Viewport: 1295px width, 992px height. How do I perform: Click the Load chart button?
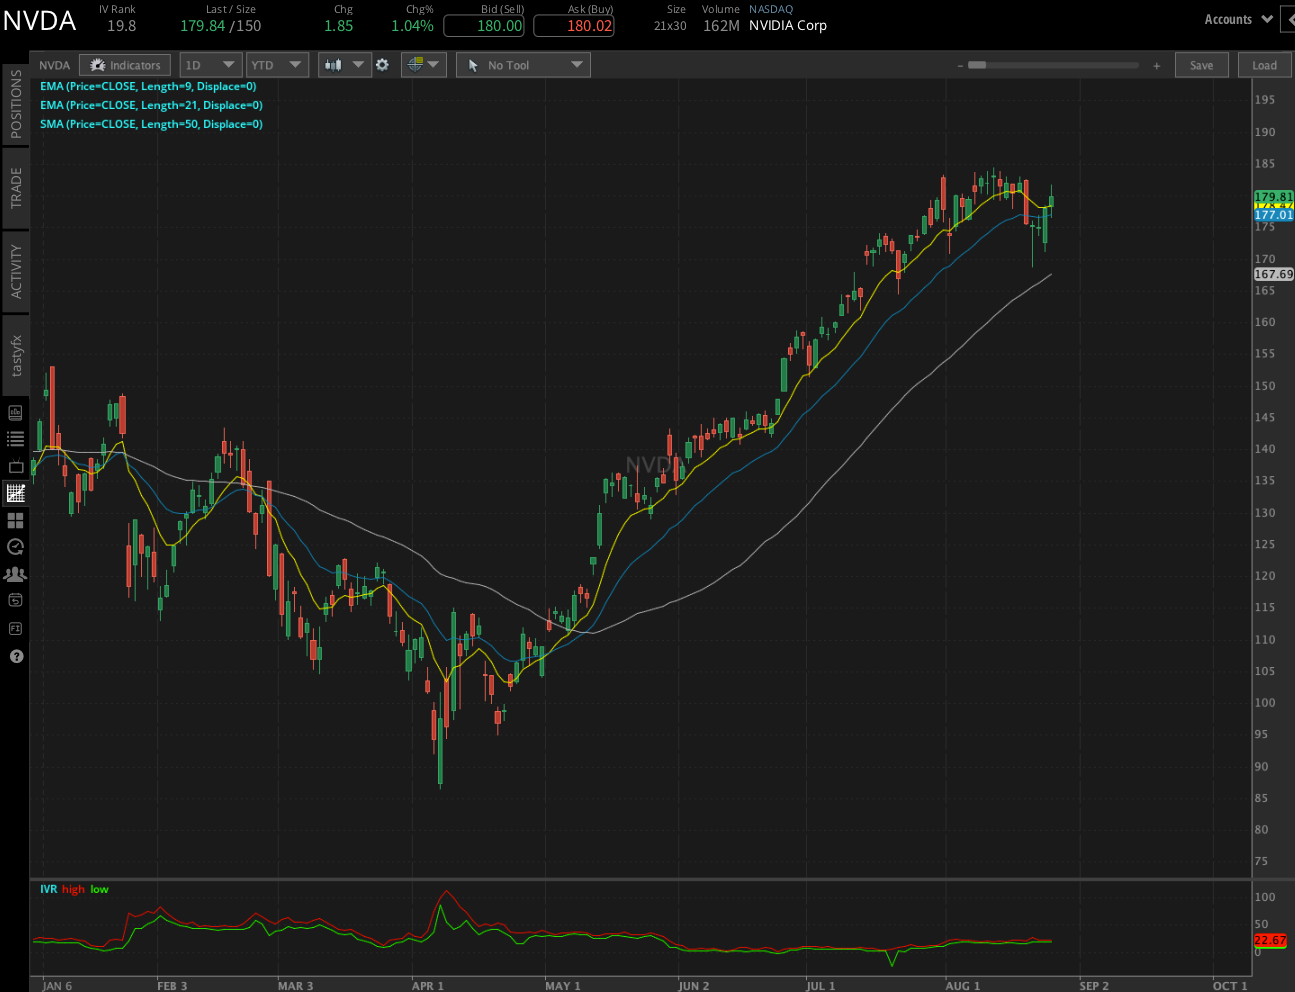pyautogui.click(x=1264, y=64)
